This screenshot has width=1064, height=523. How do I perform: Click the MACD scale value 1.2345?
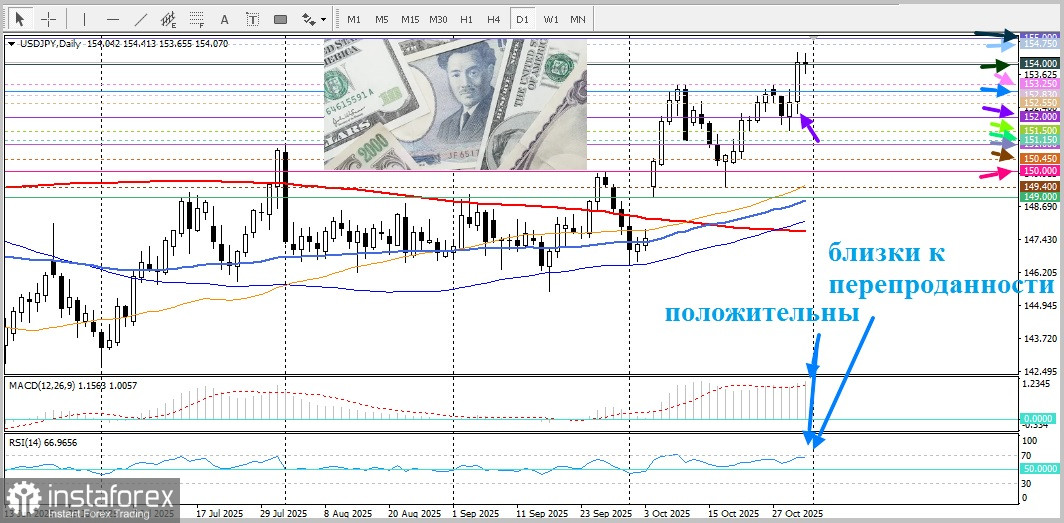pos(1036,384)
